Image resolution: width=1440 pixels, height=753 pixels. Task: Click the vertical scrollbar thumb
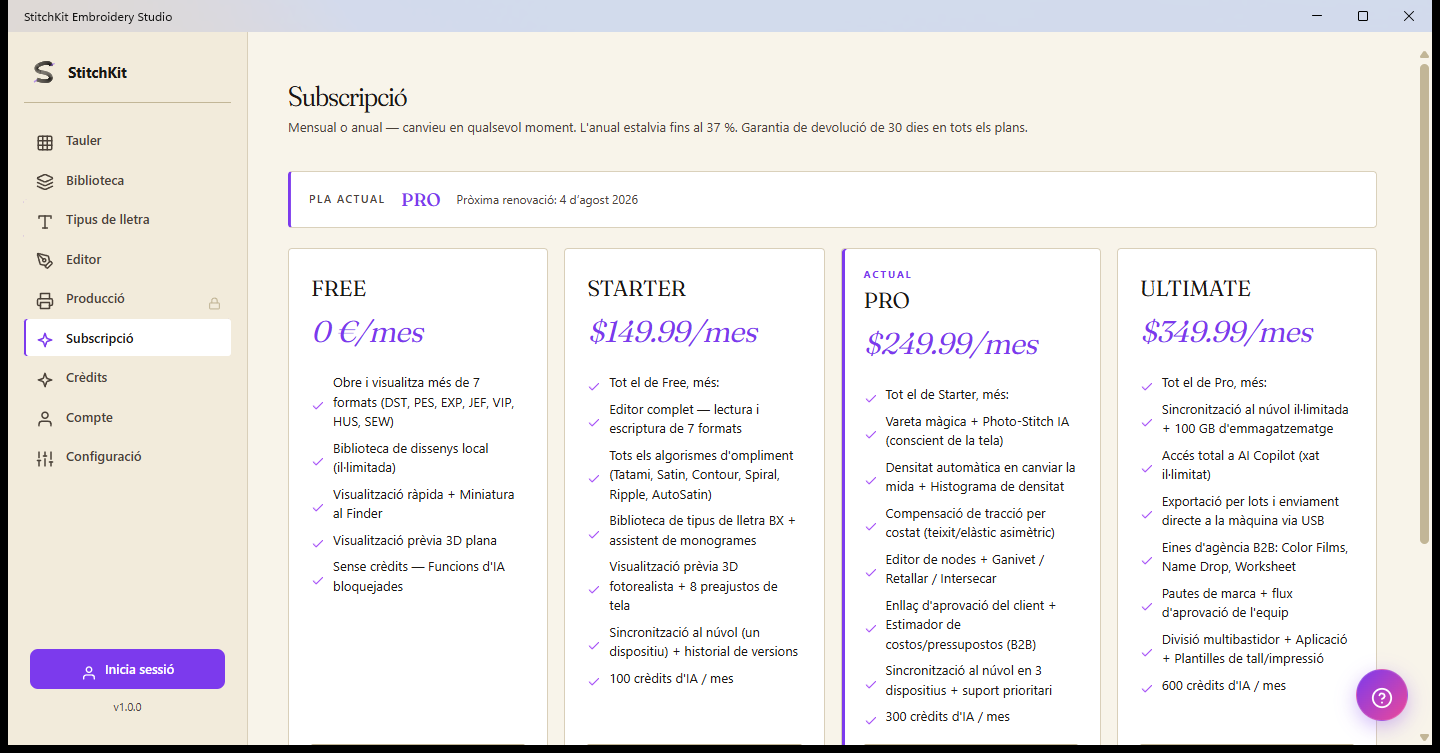[x=1425, y=304]
